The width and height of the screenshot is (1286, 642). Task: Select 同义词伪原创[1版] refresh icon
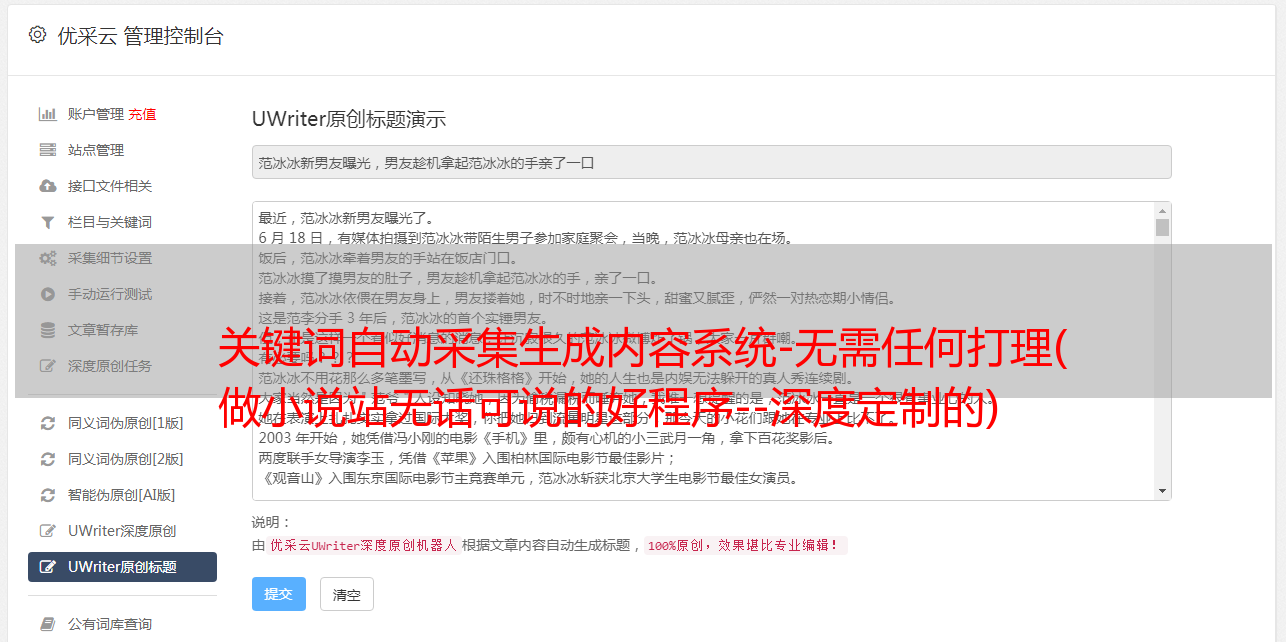coord(47,423)
